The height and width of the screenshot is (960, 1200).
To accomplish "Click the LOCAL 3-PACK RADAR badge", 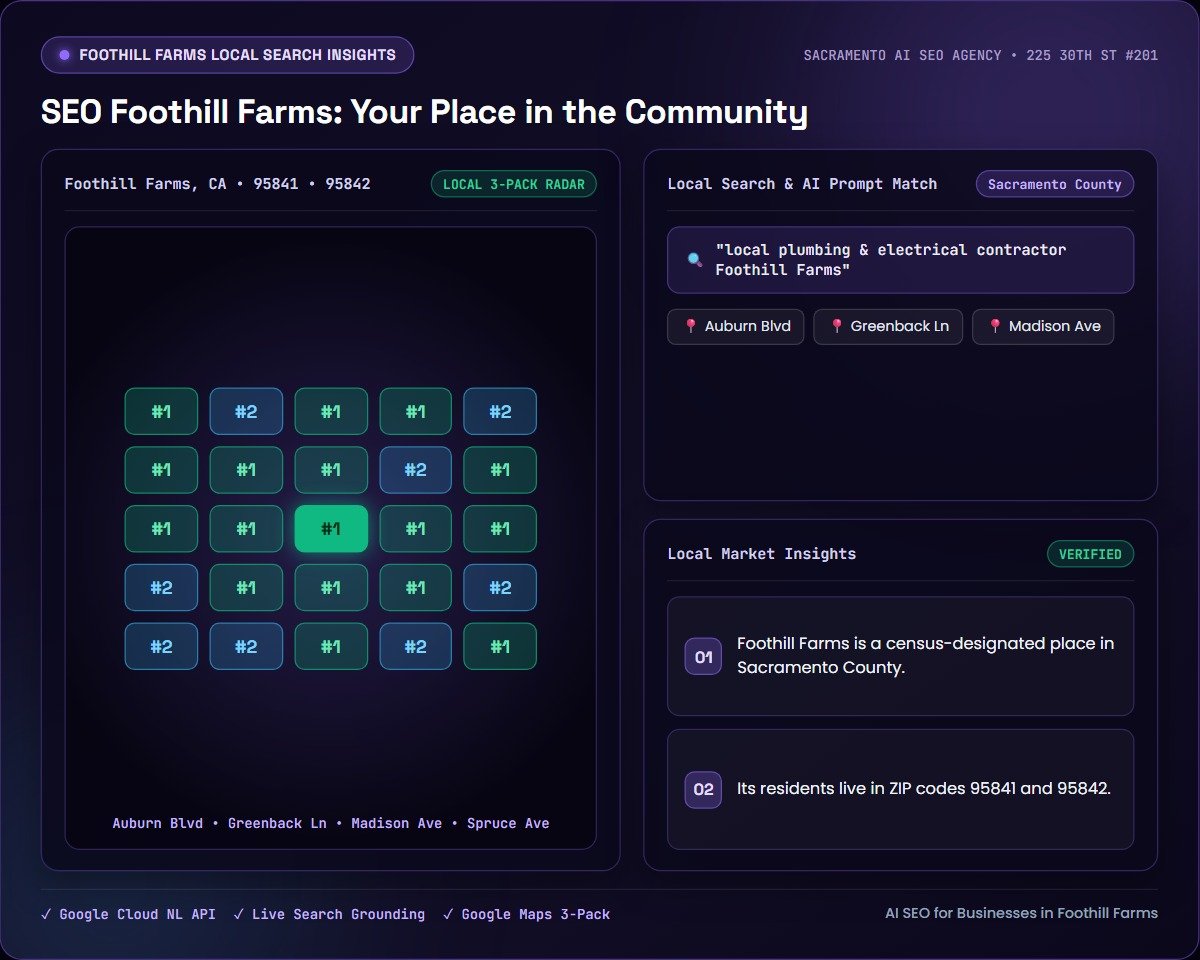I will [x=514, y=184].
